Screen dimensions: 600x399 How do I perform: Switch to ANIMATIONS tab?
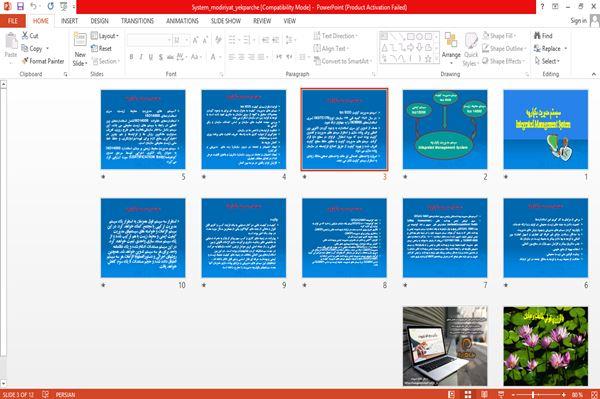(182, 21)
